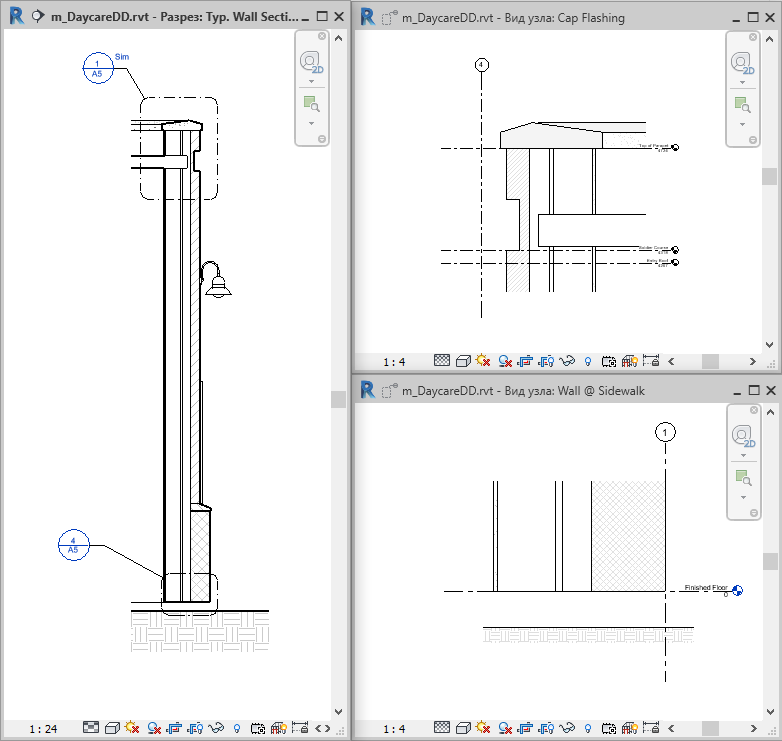Viewport: 782px width, 741px height.
Task: Toggle Crop View in Wall @ Sidewalk view
Action: pyautogui.click(x=525, y=728)
